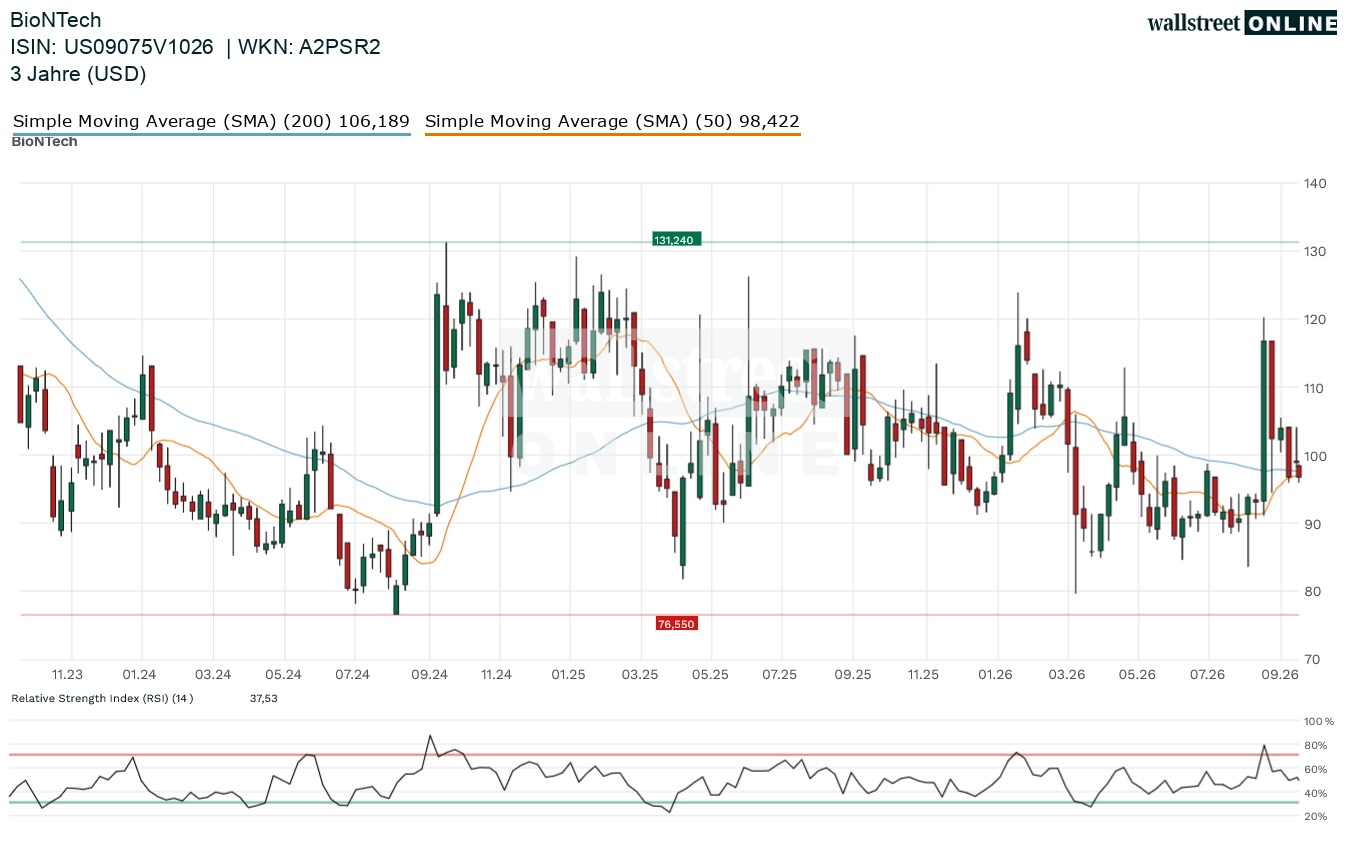Image resolution: width=1349 pixels, height=843 pixels.
Task: Click the 05.25 date axis label
Action: pos(709,675)
